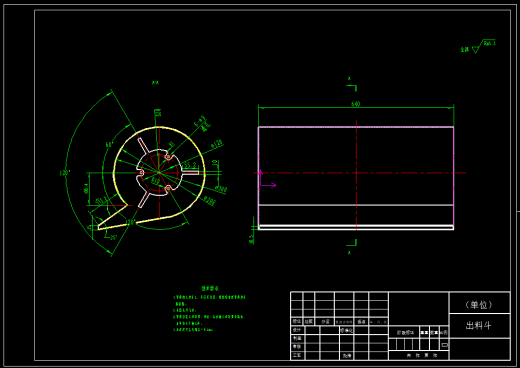Click the lower A section cutting mark
This screenshot has height=368, width=520.
(351, 247)
